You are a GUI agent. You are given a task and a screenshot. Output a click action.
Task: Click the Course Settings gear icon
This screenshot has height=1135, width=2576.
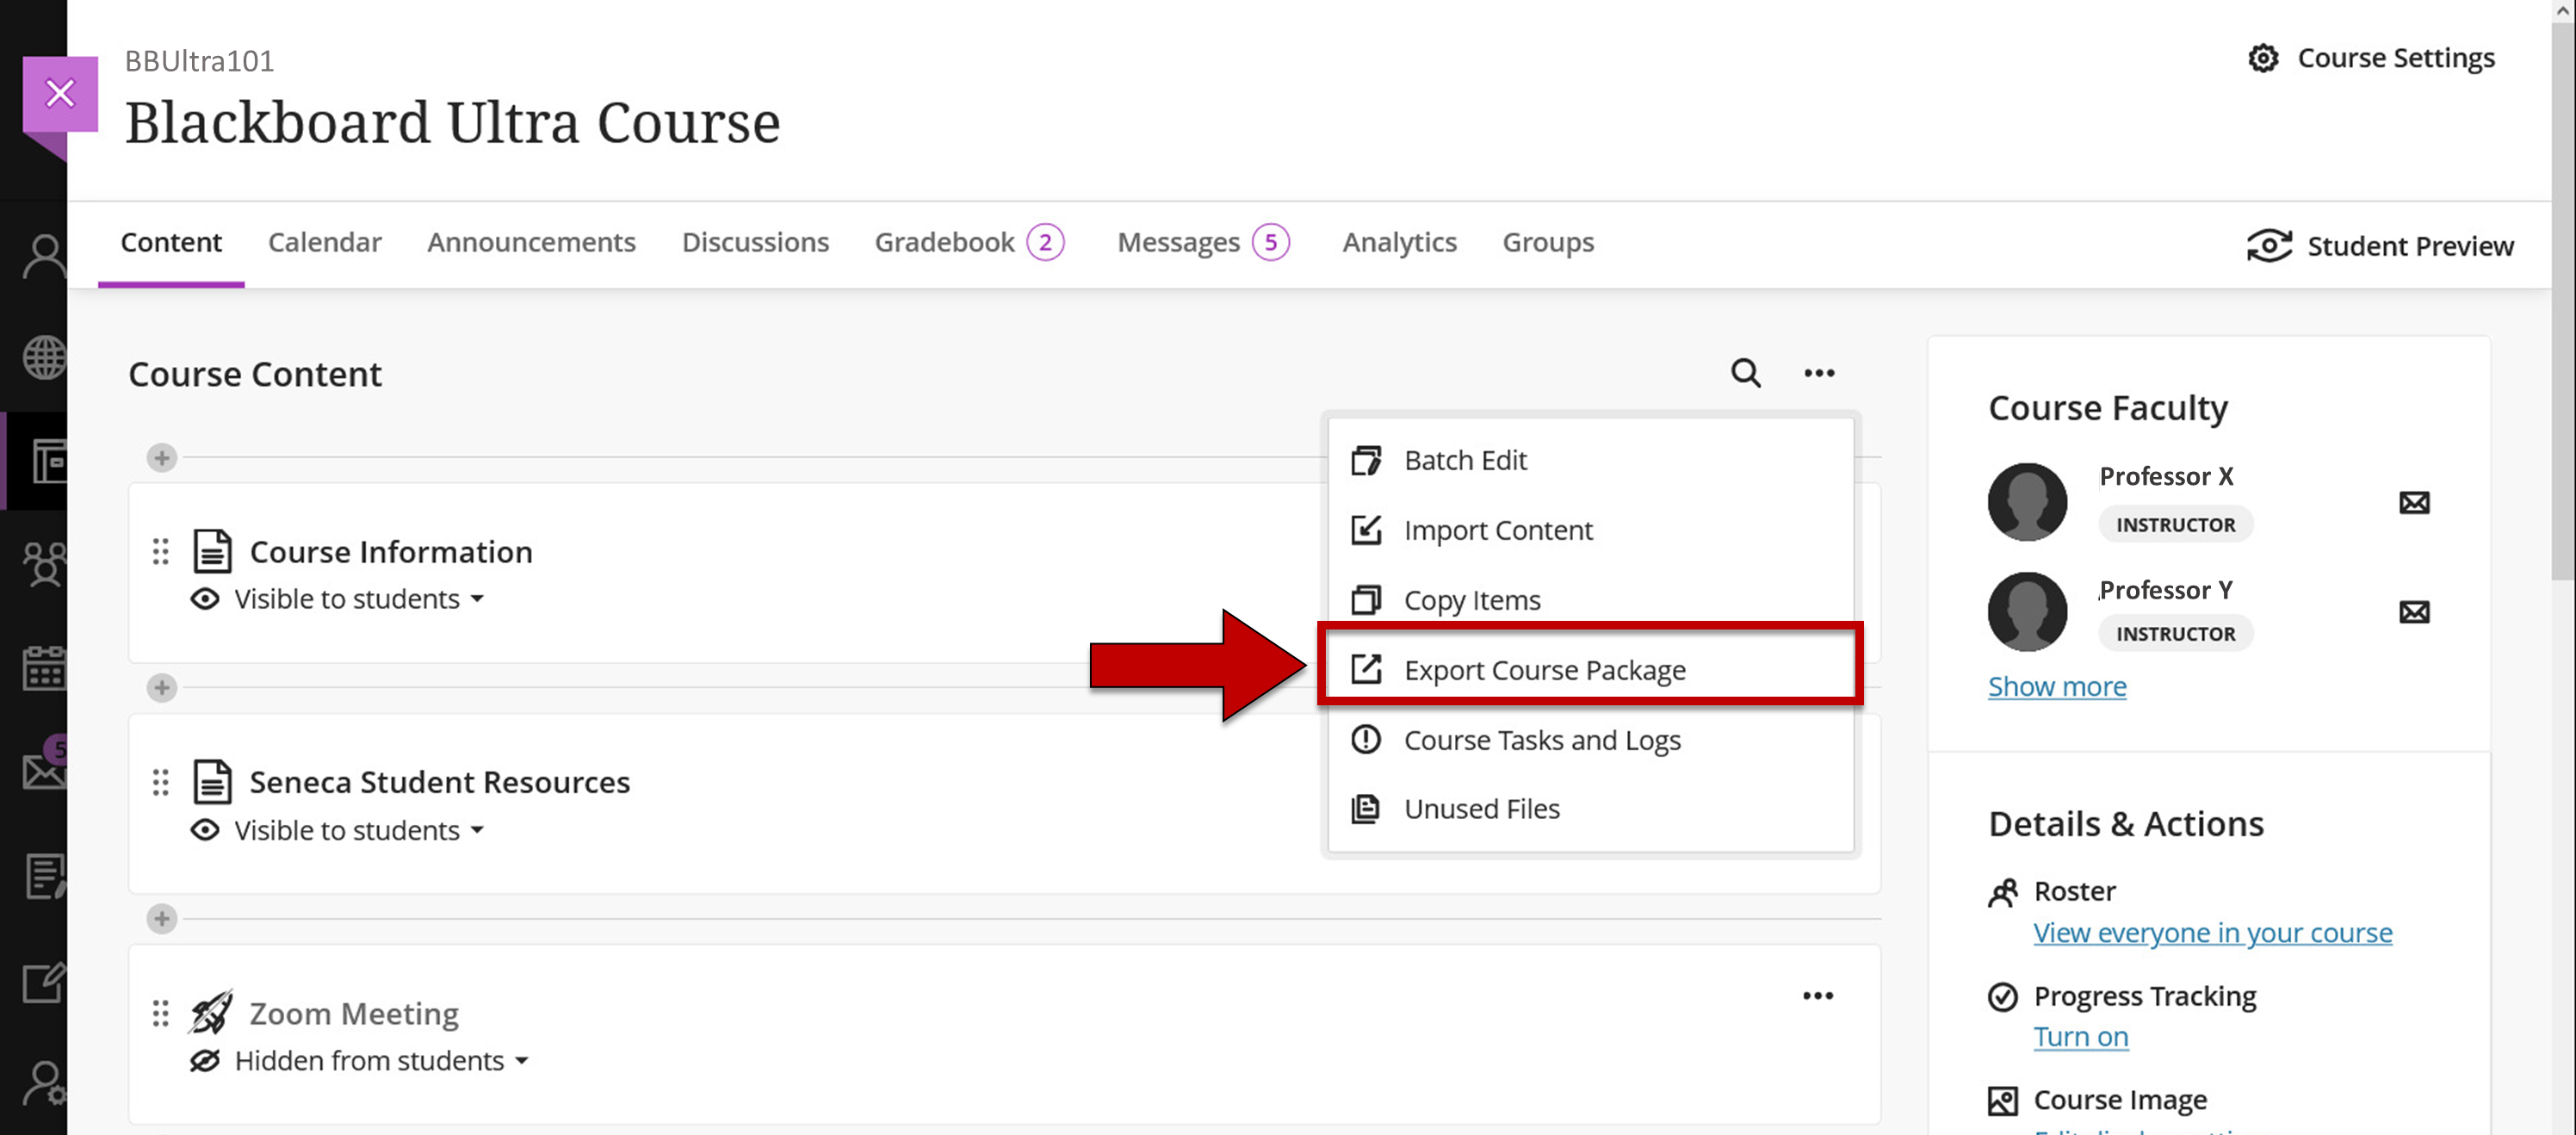point(2263,58)
